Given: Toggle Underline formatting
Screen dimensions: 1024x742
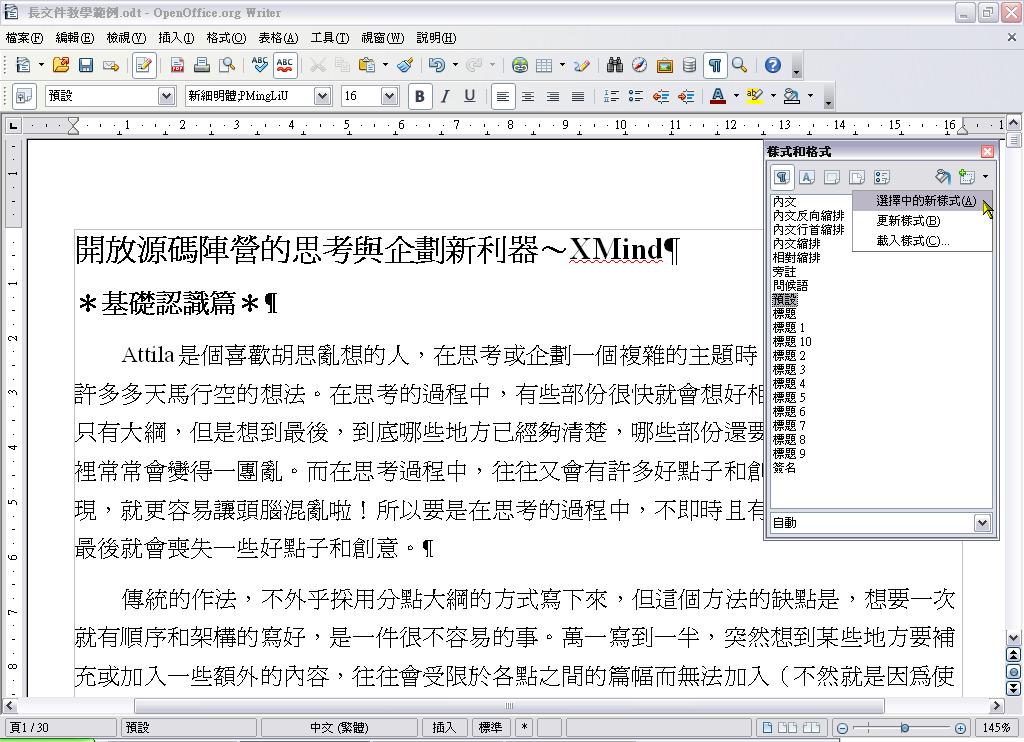Looking at the screenshot, I should [x=470, y=97].
